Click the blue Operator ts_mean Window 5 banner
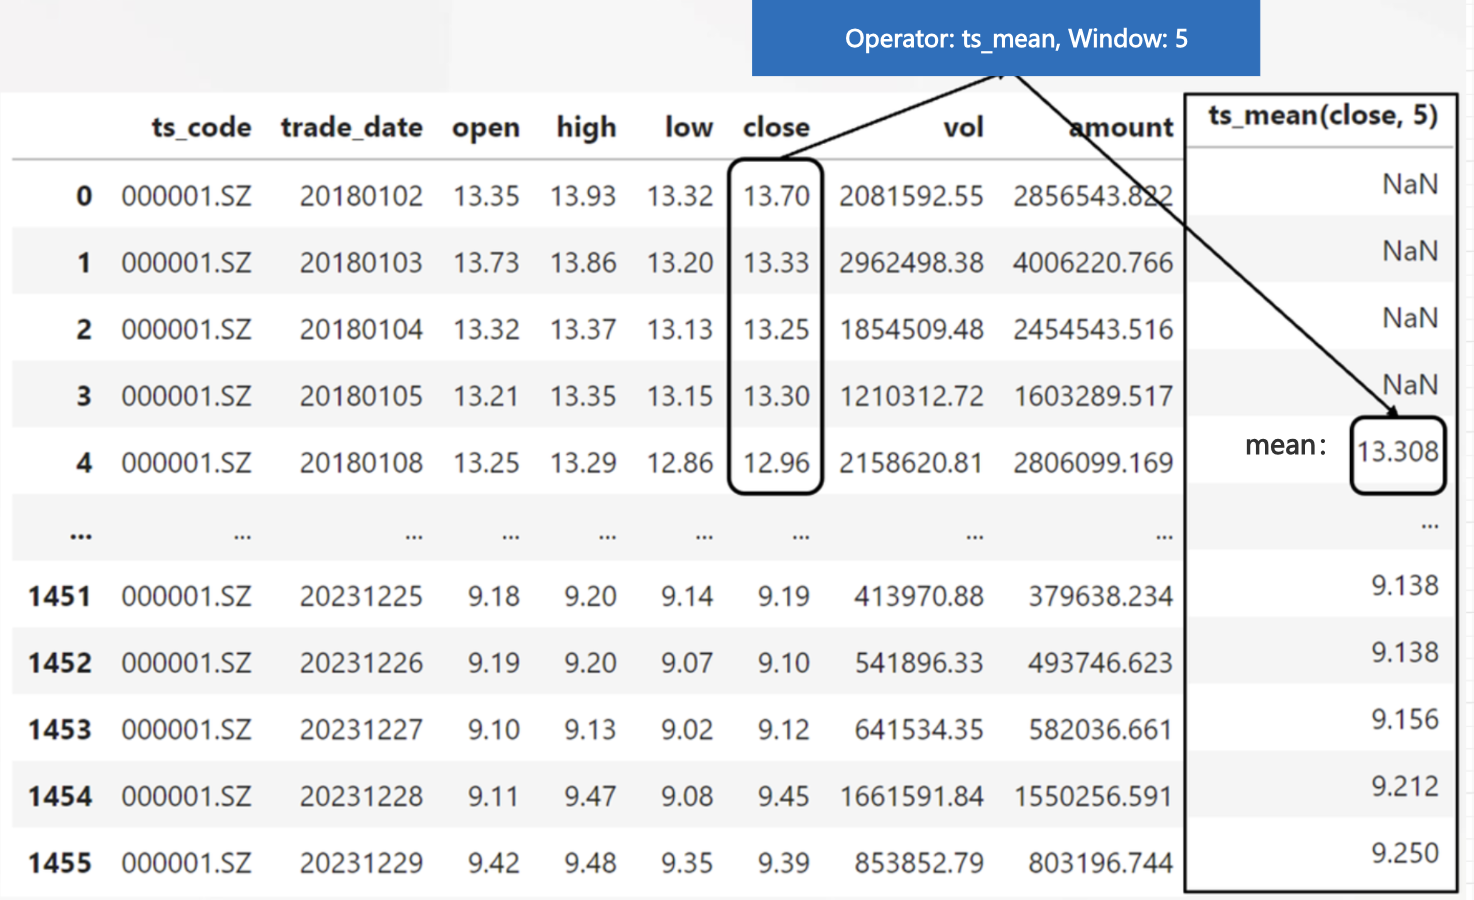The image size is (1474, 900). click(x=1005, y=39)
